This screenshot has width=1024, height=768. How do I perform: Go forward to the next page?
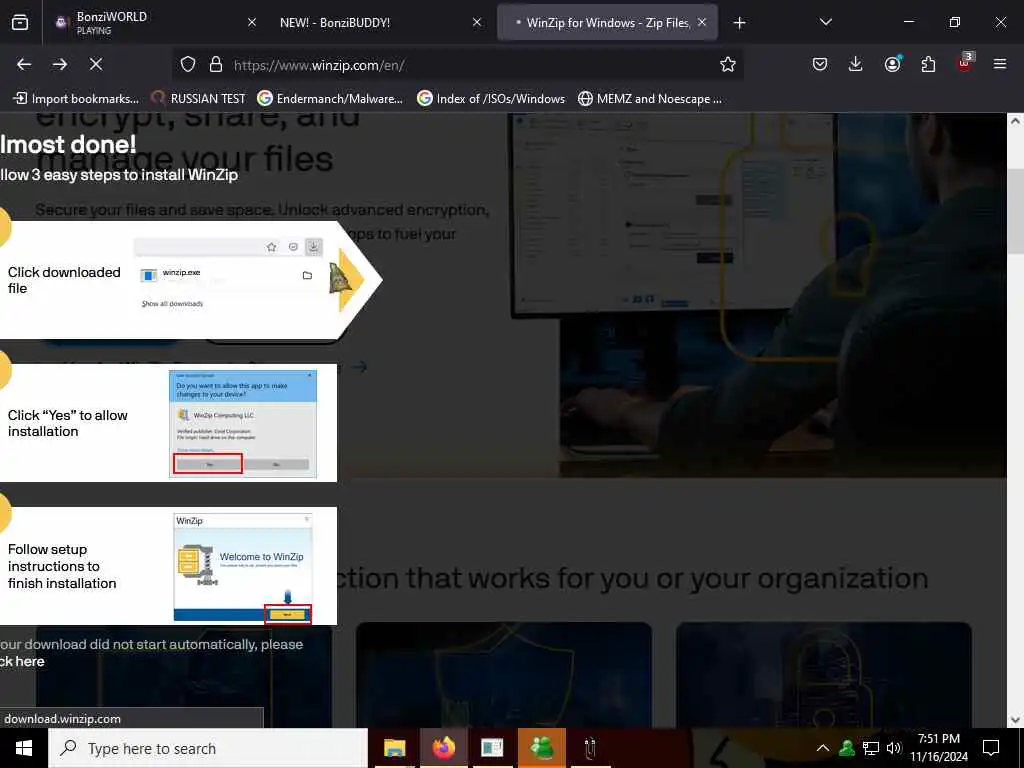[x=60, y=64]
